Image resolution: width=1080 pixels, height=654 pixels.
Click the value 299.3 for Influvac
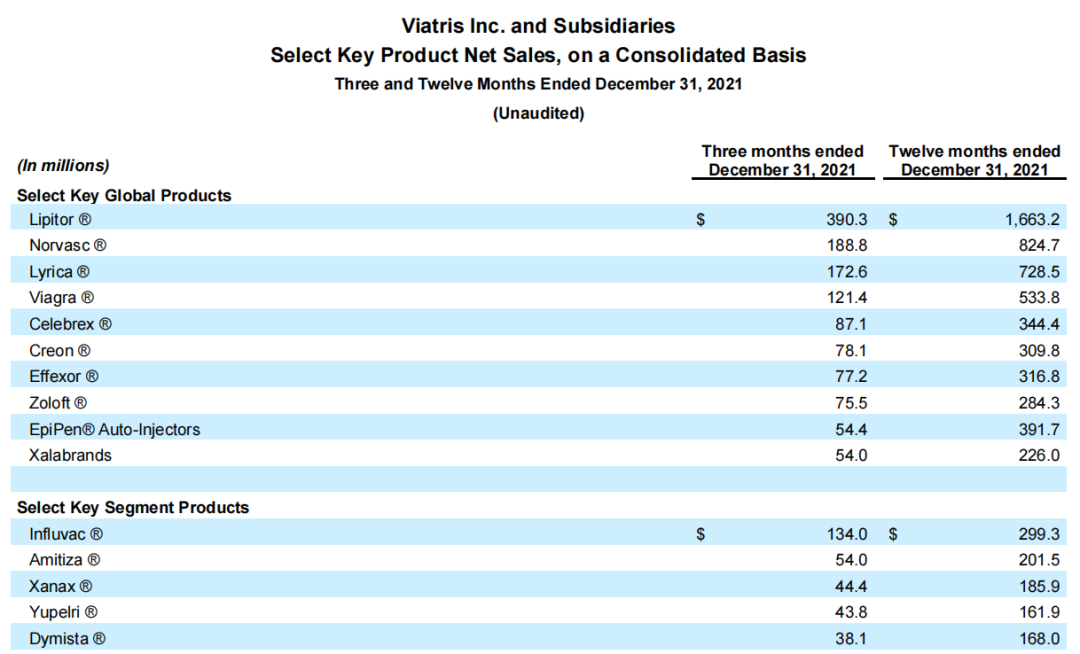[x=1039, y=534]
